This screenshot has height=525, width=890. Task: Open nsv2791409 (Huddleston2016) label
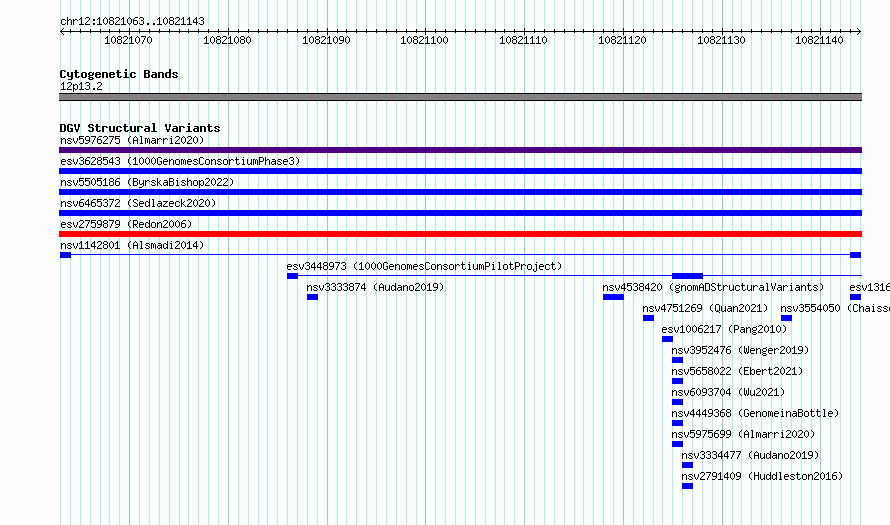pyautogui.click(x=762, y=476)
